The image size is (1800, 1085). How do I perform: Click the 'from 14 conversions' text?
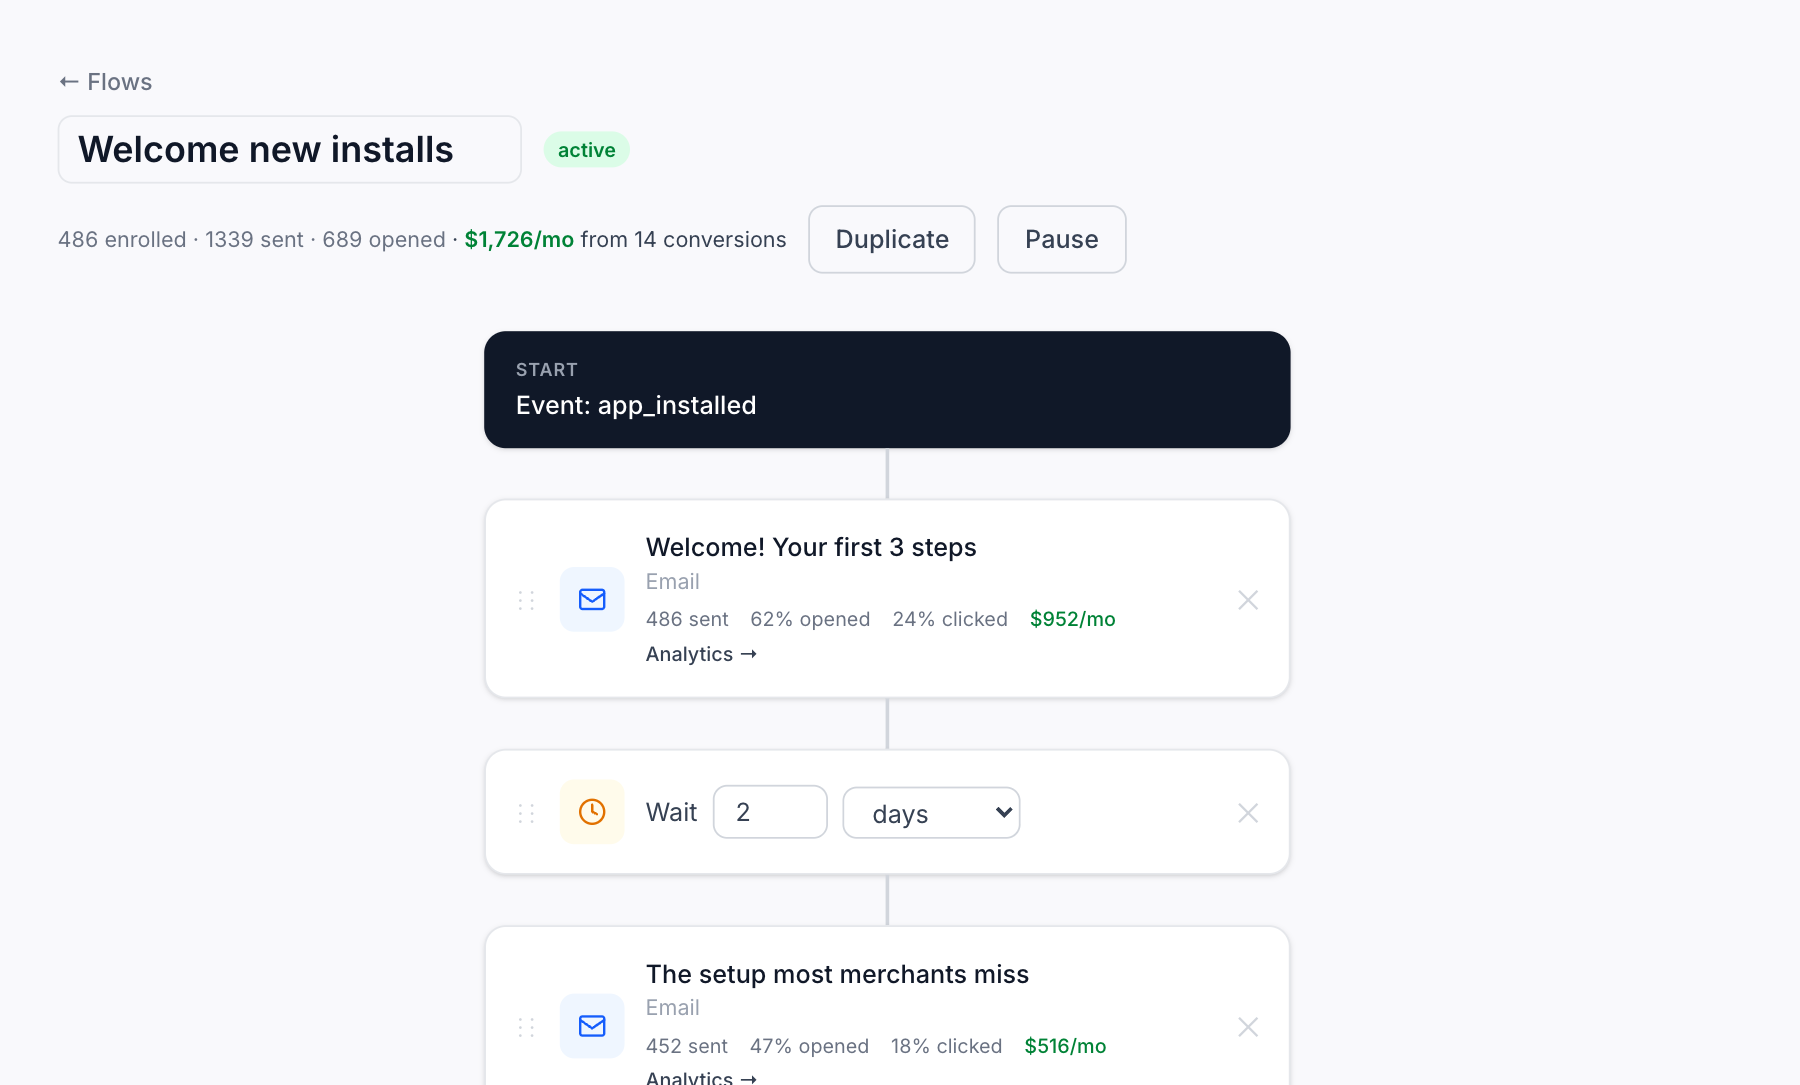point(683,240)
